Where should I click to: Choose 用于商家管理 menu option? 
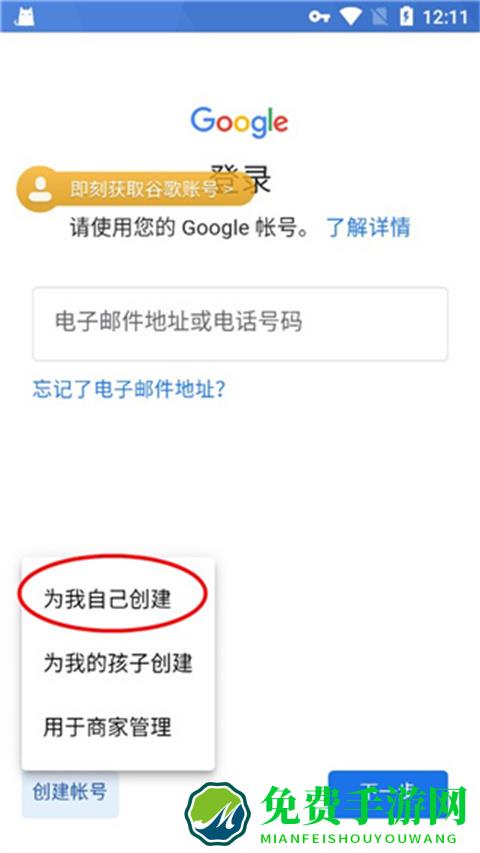pyautogui.click(x=108, y=727)
